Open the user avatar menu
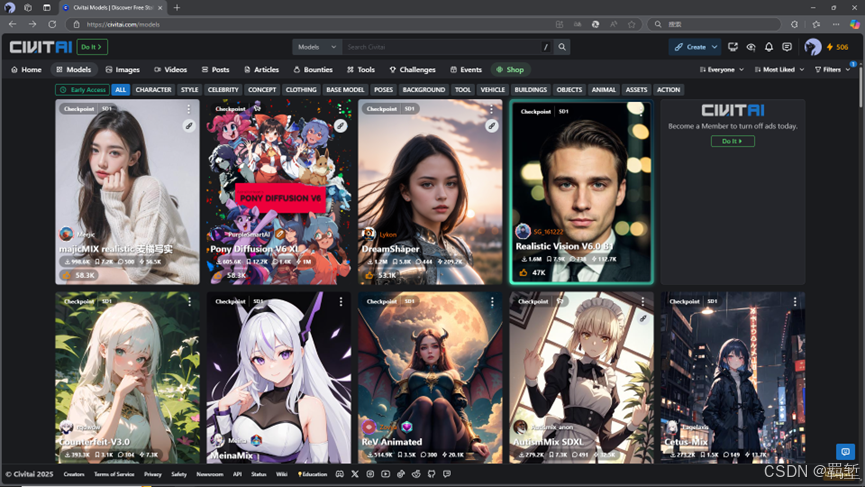The width and height of the screenshot is (865, 487). [813, 47]
